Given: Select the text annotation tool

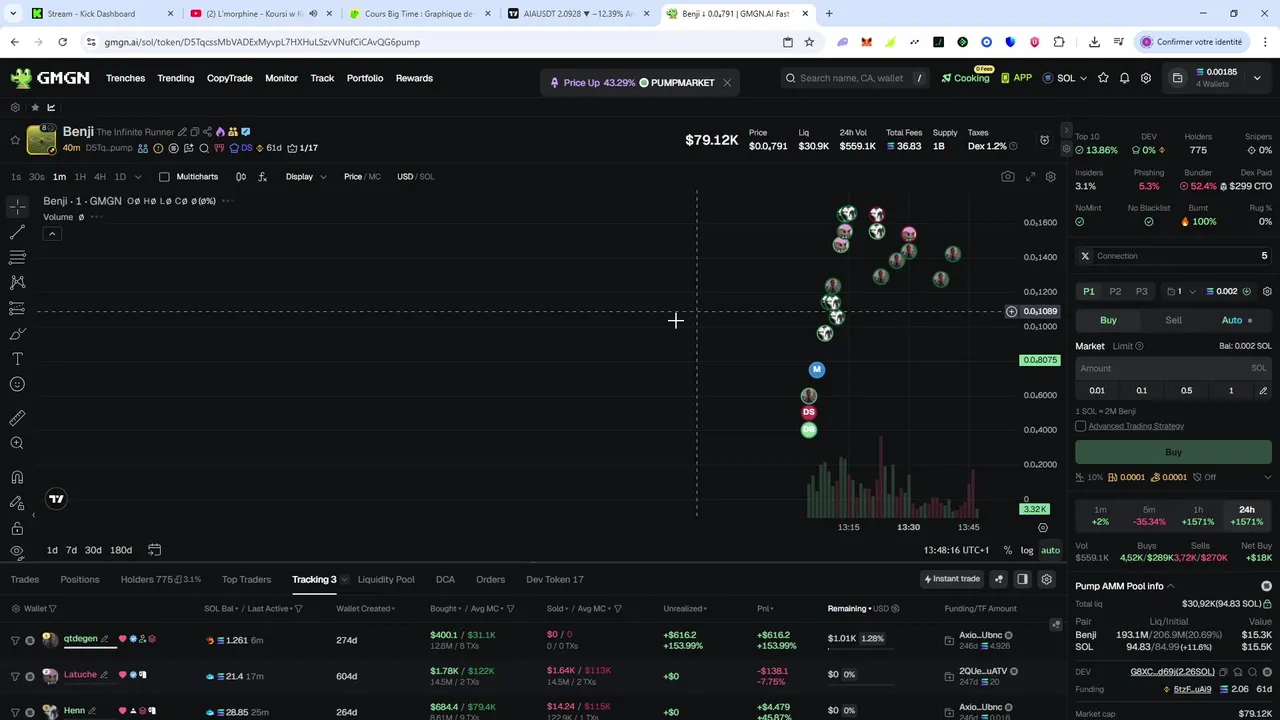Looking at the screenshot, I should pyautogui.click(x=17, y=359).
